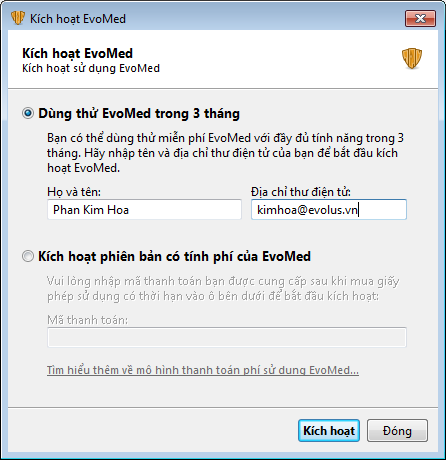Click the "Mã thanh toán:" label text
This screenshot has height=460, width=446.
[x=87, y=320]
